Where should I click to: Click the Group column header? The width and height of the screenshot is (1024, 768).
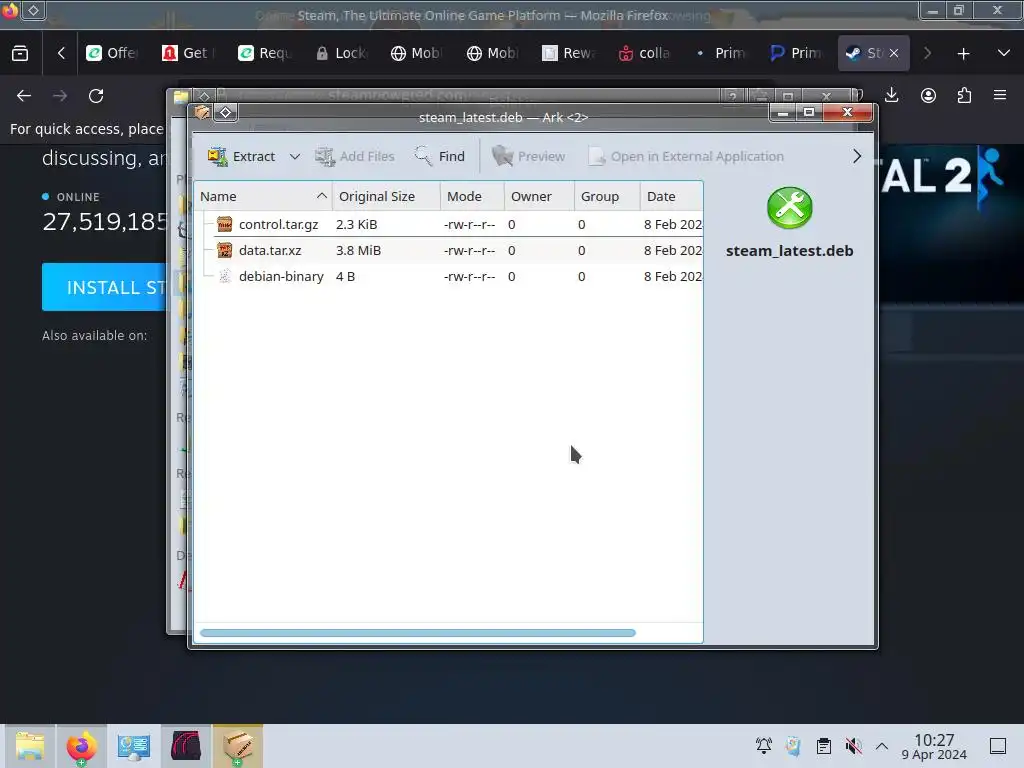tap(607, 197)
